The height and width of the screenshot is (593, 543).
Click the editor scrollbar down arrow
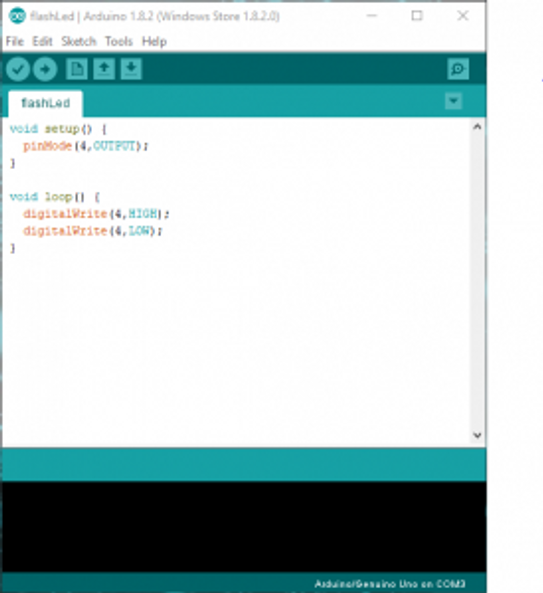[x=477, y=435]
